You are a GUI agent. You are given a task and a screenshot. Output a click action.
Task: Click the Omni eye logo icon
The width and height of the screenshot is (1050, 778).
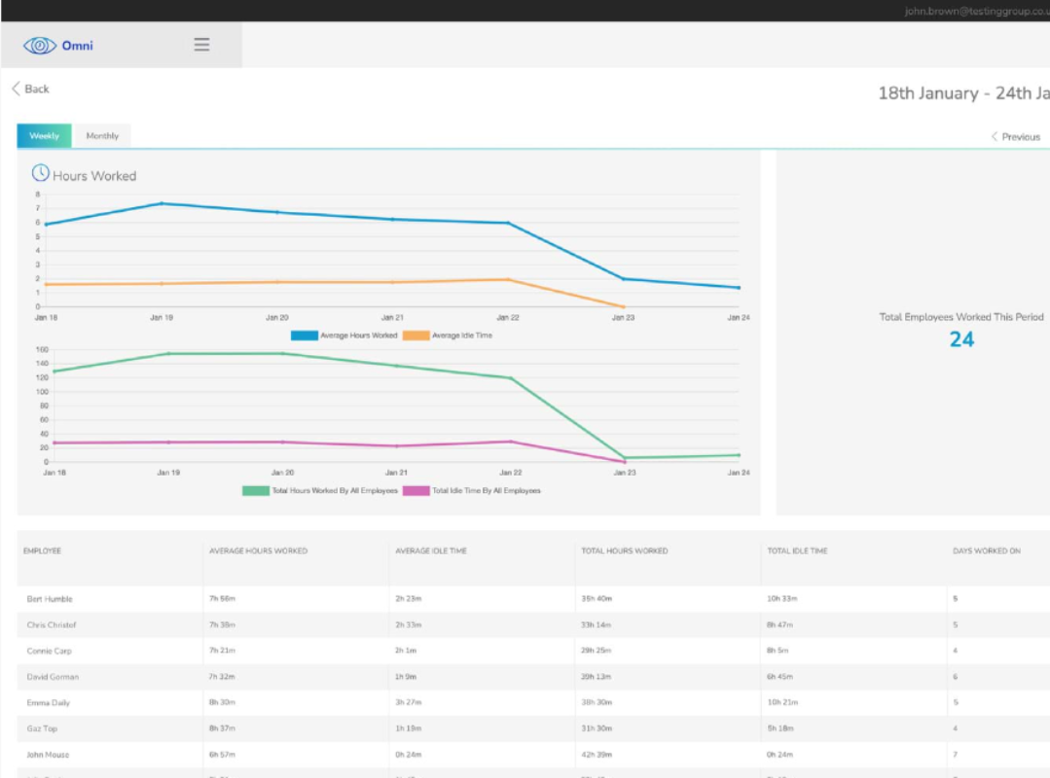pyautogui.click(x=40, y=46)
